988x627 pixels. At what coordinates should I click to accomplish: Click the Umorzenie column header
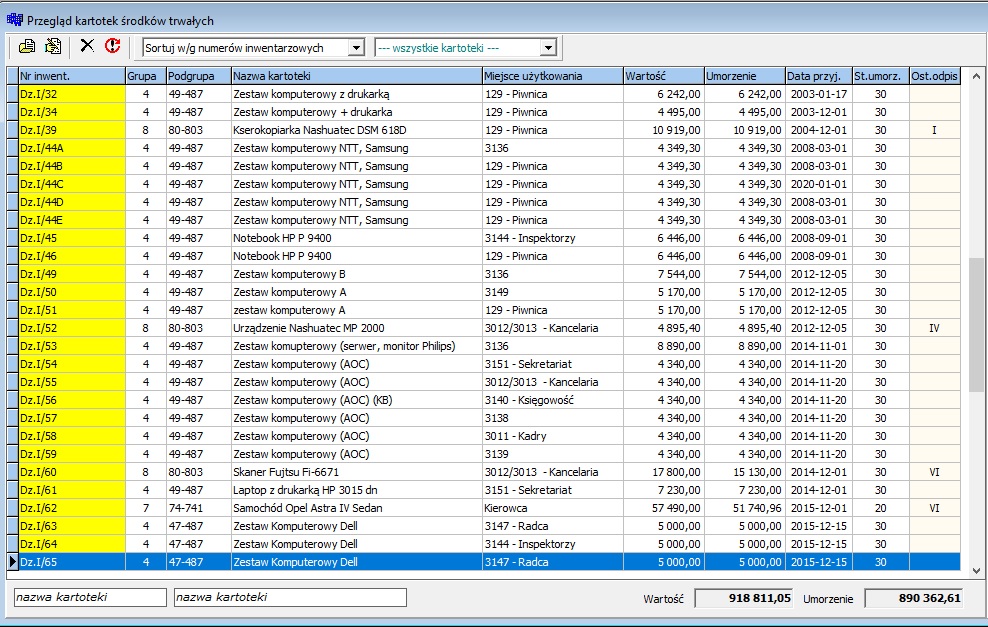tap(745, 76)
